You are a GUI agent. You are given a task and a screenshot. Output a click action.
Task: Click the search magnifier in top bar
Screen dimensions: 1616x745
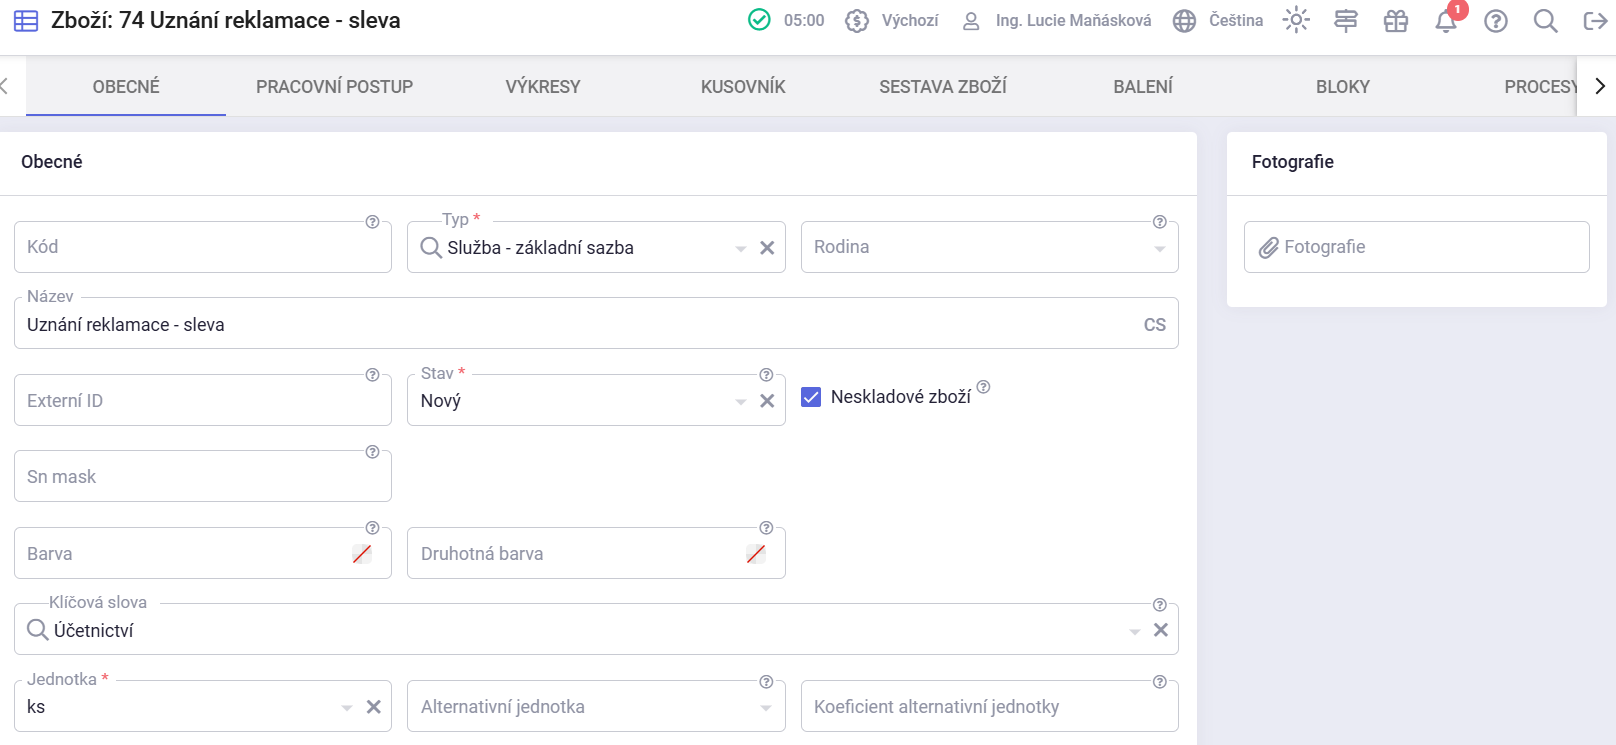(1545, 21)
